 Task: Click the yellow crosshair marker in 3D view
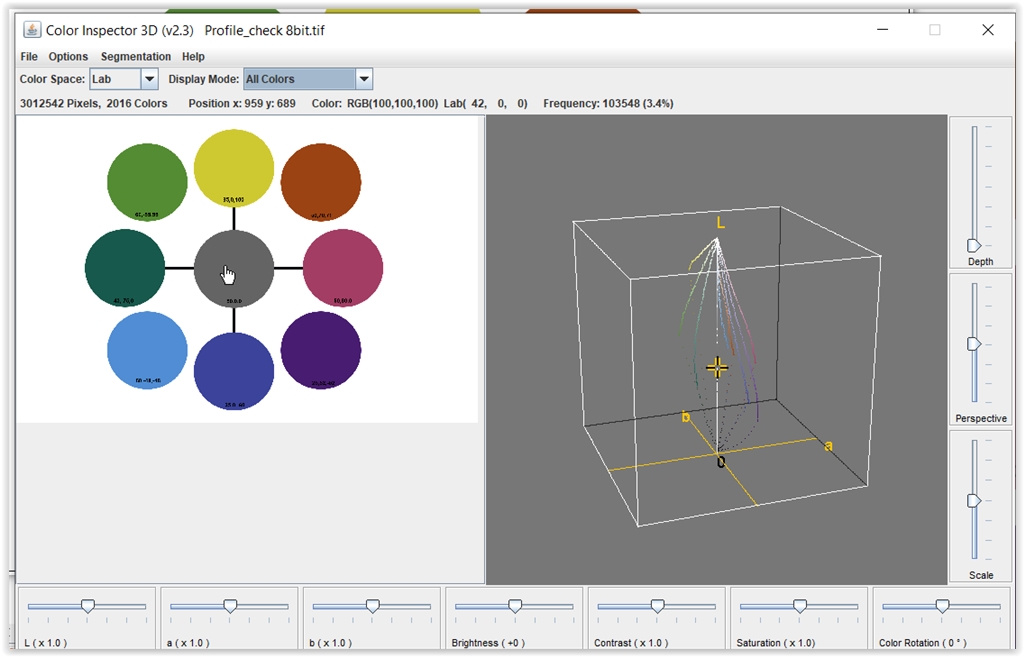tap(717, 367)
